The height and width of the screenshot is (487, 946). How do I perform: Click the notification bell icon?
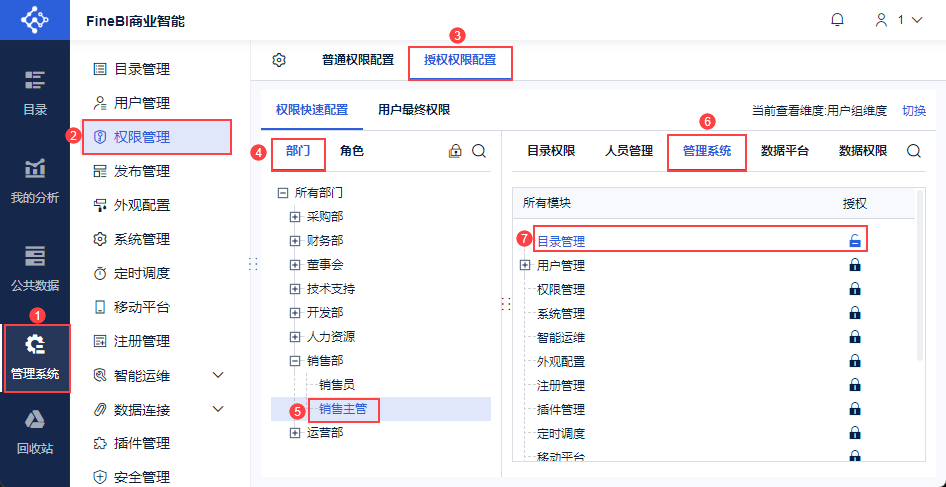click(838, 20)
